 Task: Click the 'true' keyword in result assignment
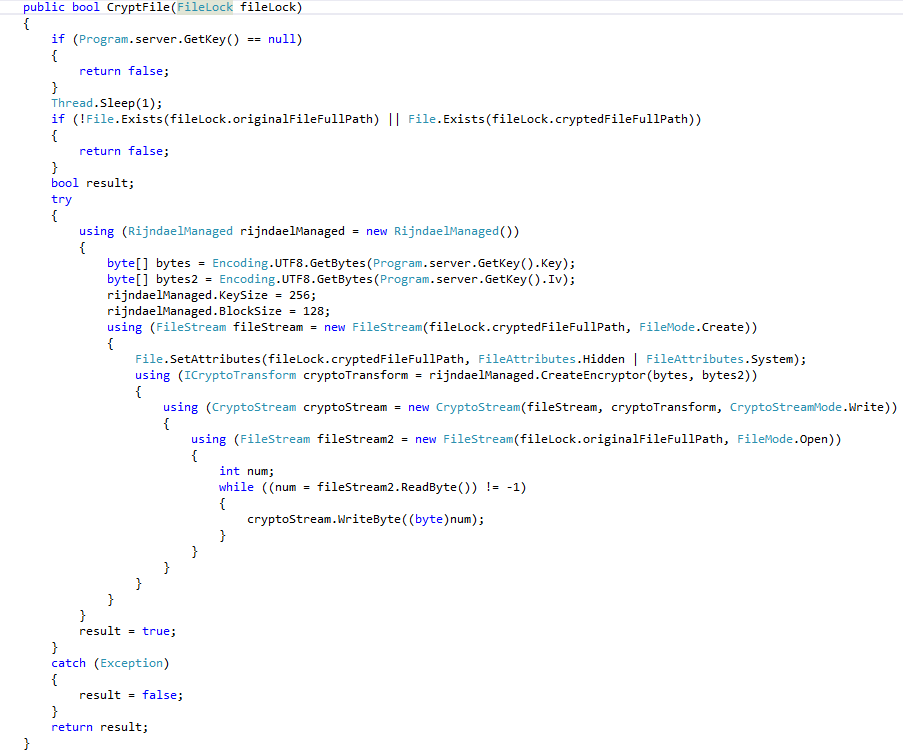point(156,631)
